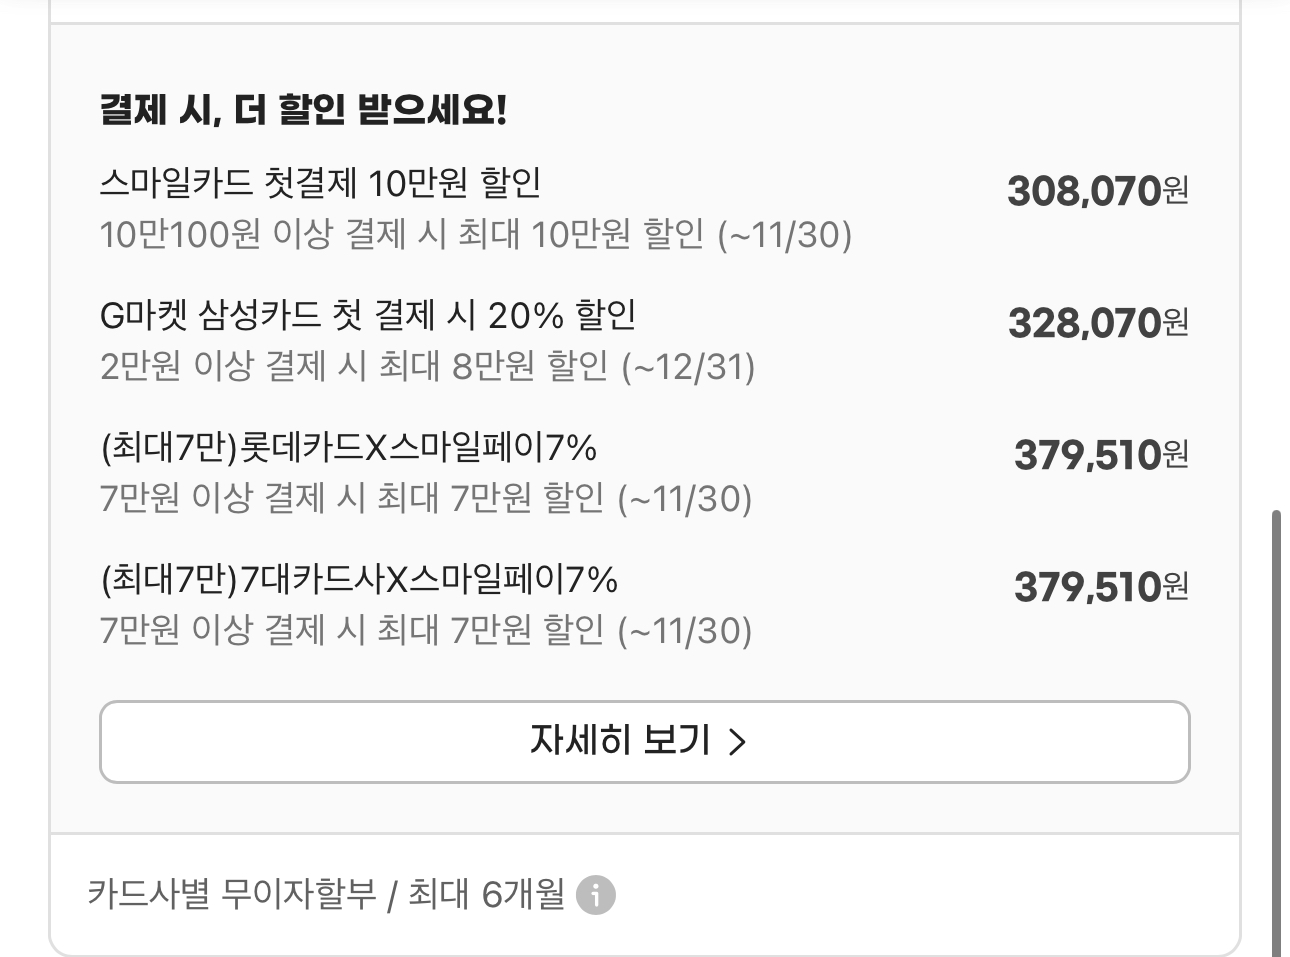This screenshot has height=957, width=1290.
Task: Click the 379,510원 price for 롯데카드 offer
Action: click(1100, 455)
